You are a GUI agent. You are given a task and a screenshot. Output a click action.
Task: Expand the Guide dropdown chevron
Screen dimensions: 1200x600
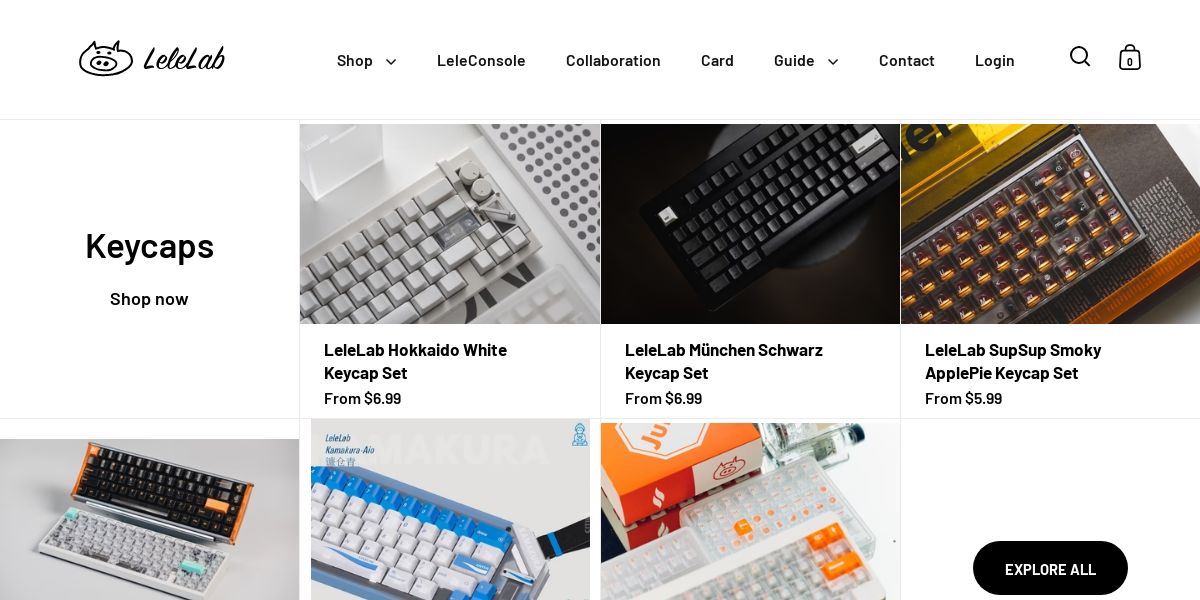click(x=833, y=61)
